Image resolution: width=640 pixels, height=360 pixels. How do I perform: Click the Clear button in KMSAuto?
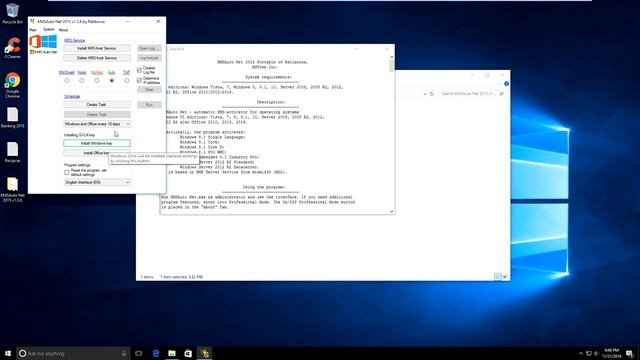pyautogui.click(x=149, y=89)
